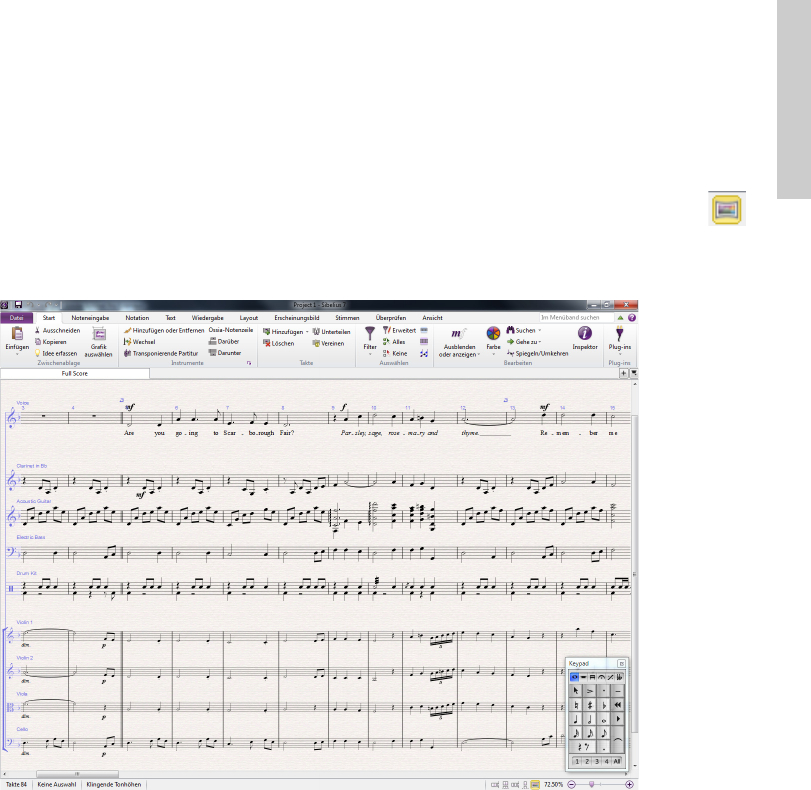The height and width of the screenshot is (790, 811).
Task: Open Filter dropdown
Action: (370, 354)
